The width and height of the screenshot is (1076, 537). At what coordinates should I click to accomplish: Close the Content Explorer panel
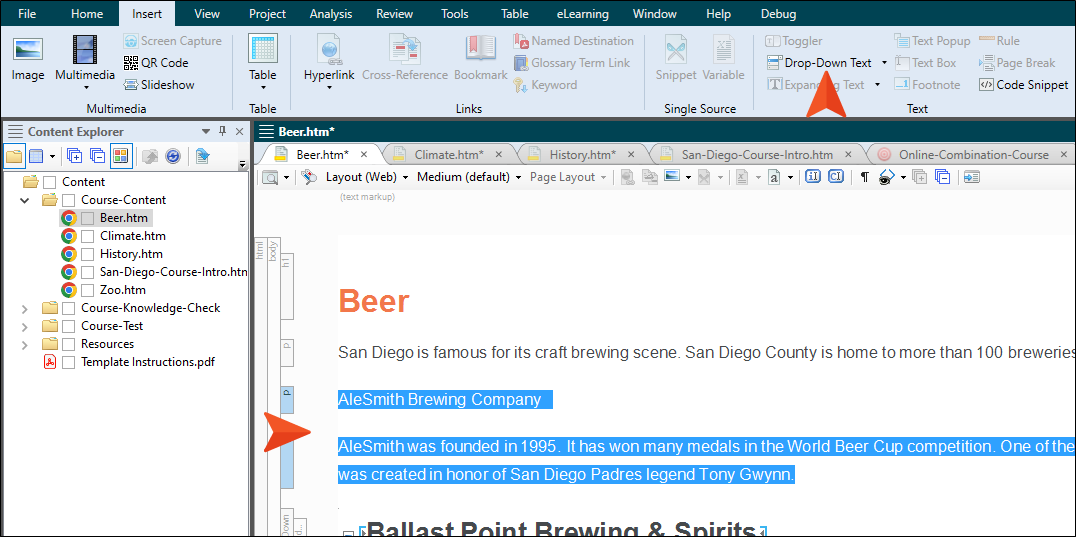click(239, 132)
